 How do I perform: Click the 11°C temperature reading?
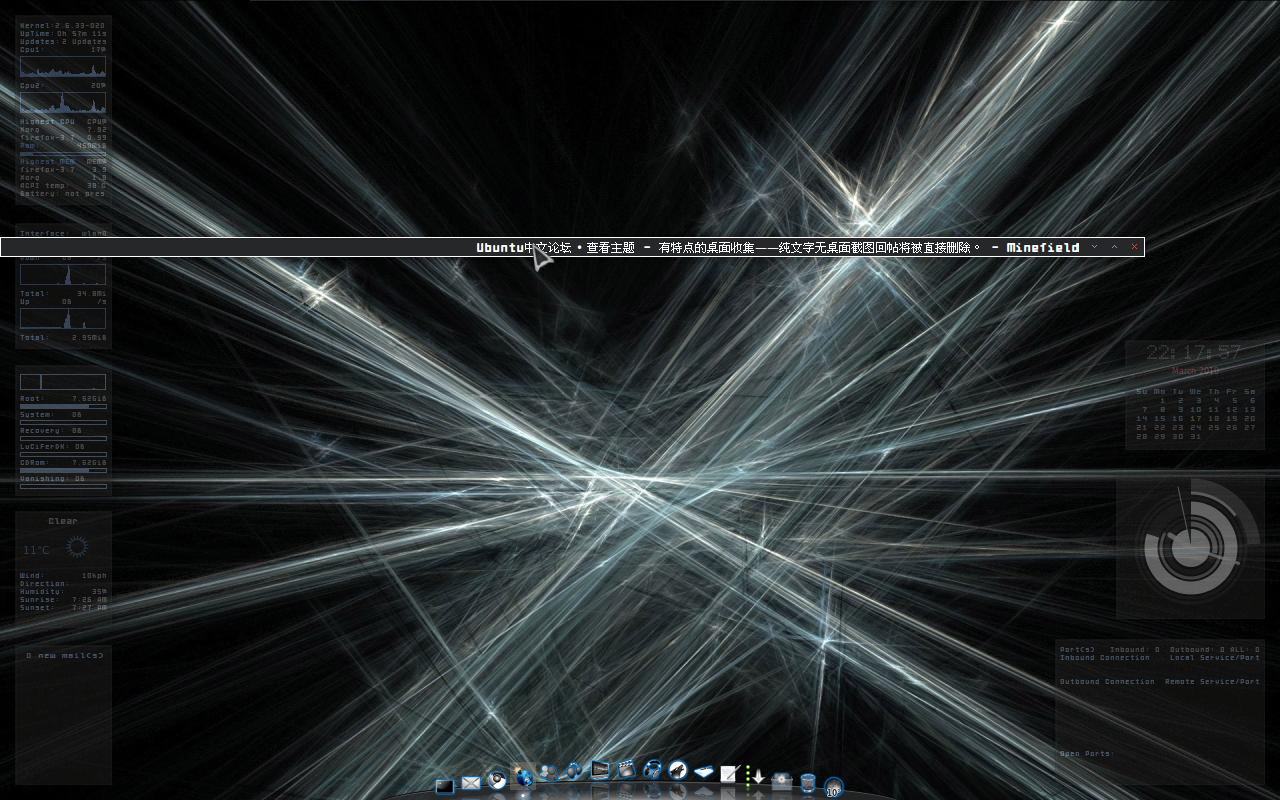[36, 549]
